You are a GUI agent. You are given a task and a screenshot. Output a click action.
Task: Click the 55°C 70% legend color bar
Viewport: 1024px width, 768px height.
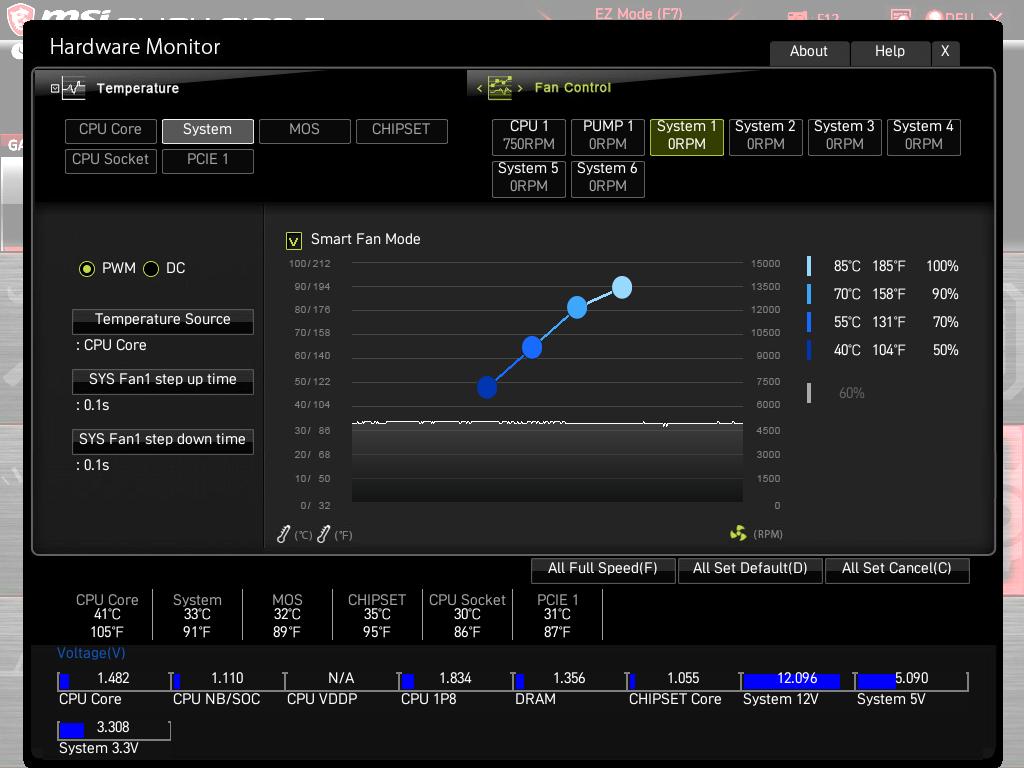point(809,322)
